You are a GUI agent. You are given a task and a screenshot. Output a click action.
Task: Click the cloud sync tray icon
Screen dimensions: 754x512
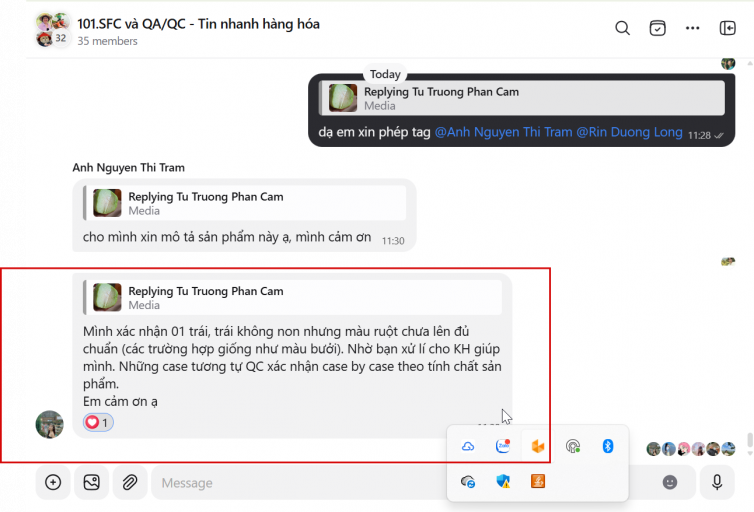(468, 481)
